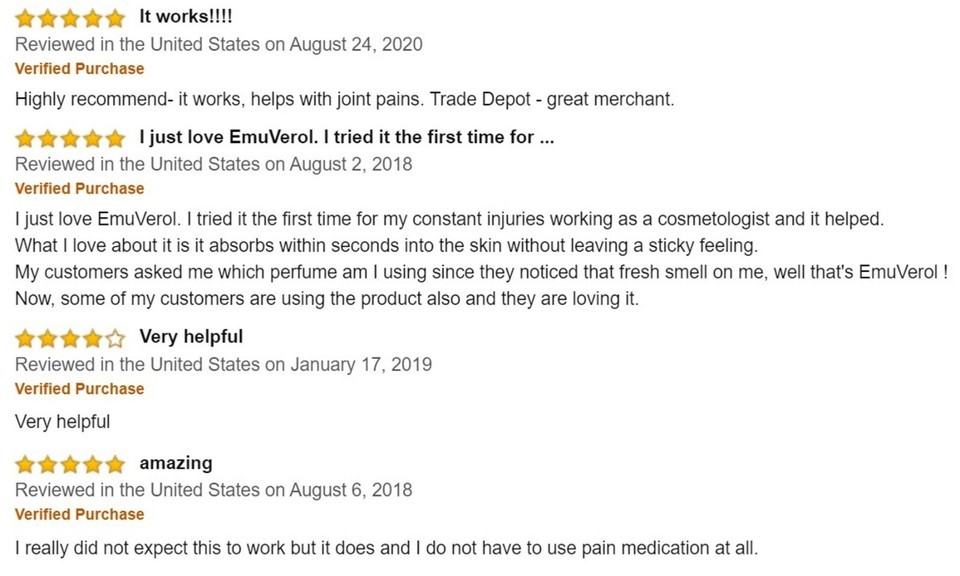Click the "Reviewed in the United States on August 24, 2020" line
This screenshot has width=960, height=576.
(219, 45)
